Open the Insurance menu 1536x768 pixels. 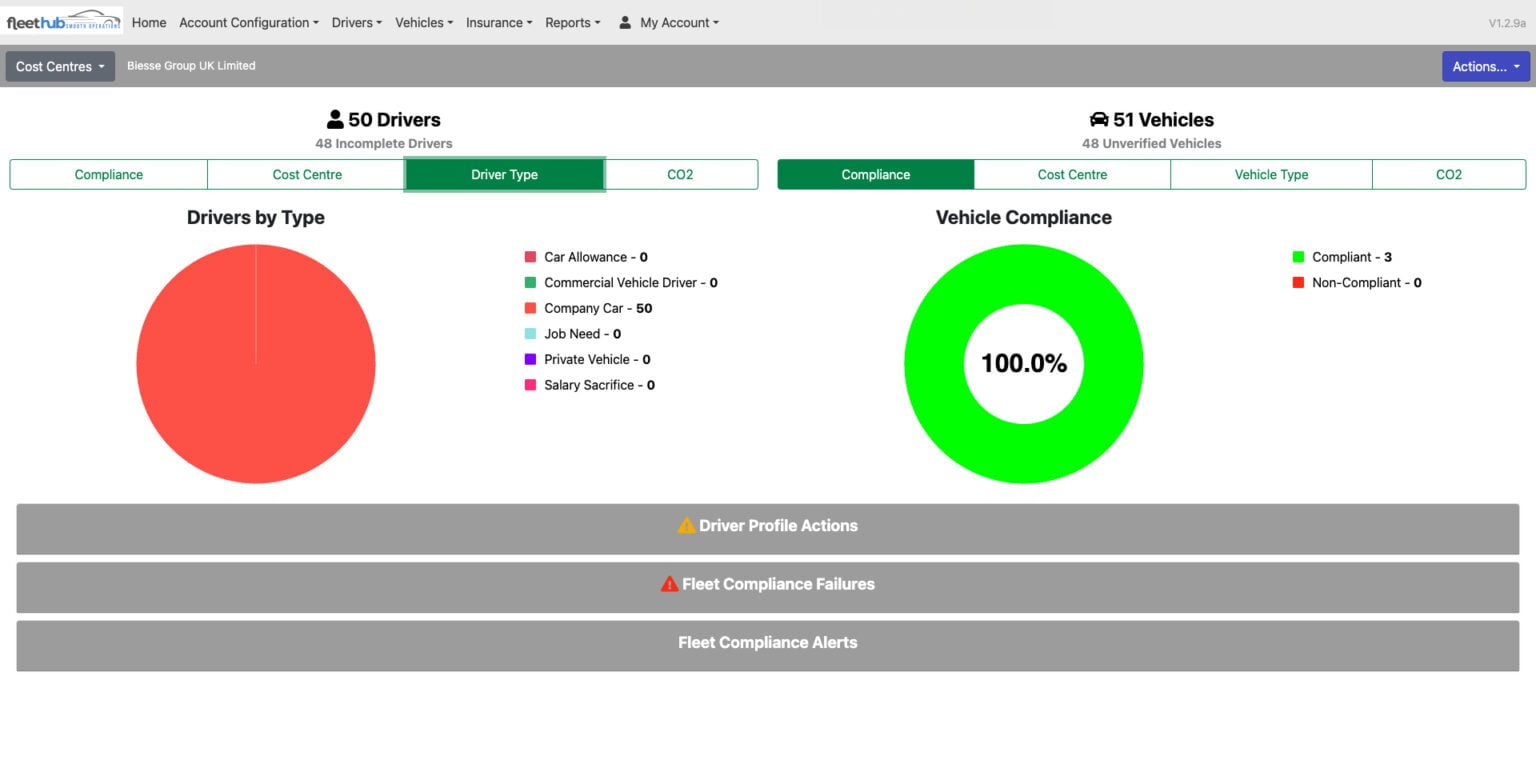(497, 22)
